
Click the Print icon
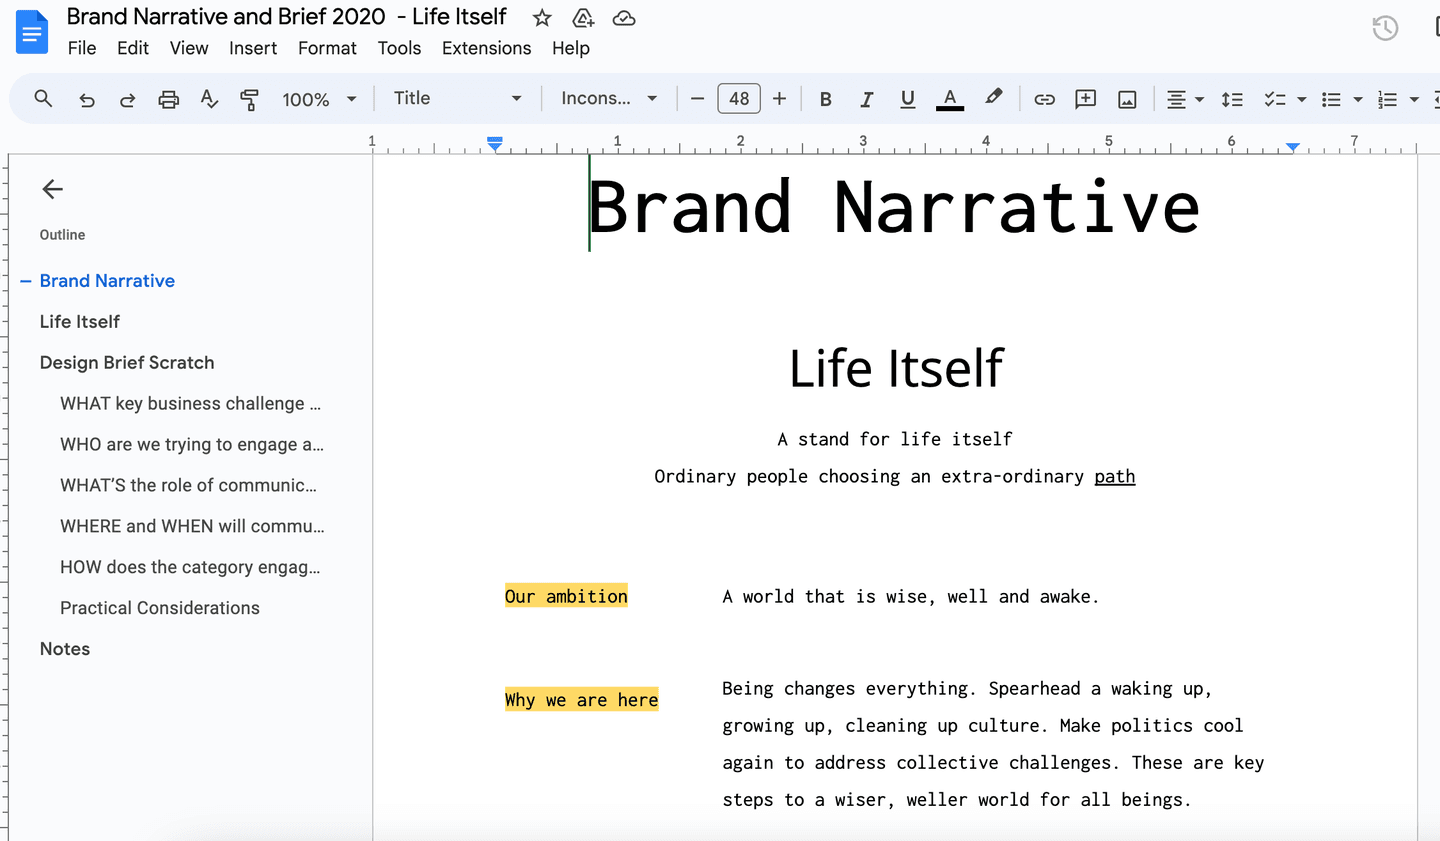(168, 98)
